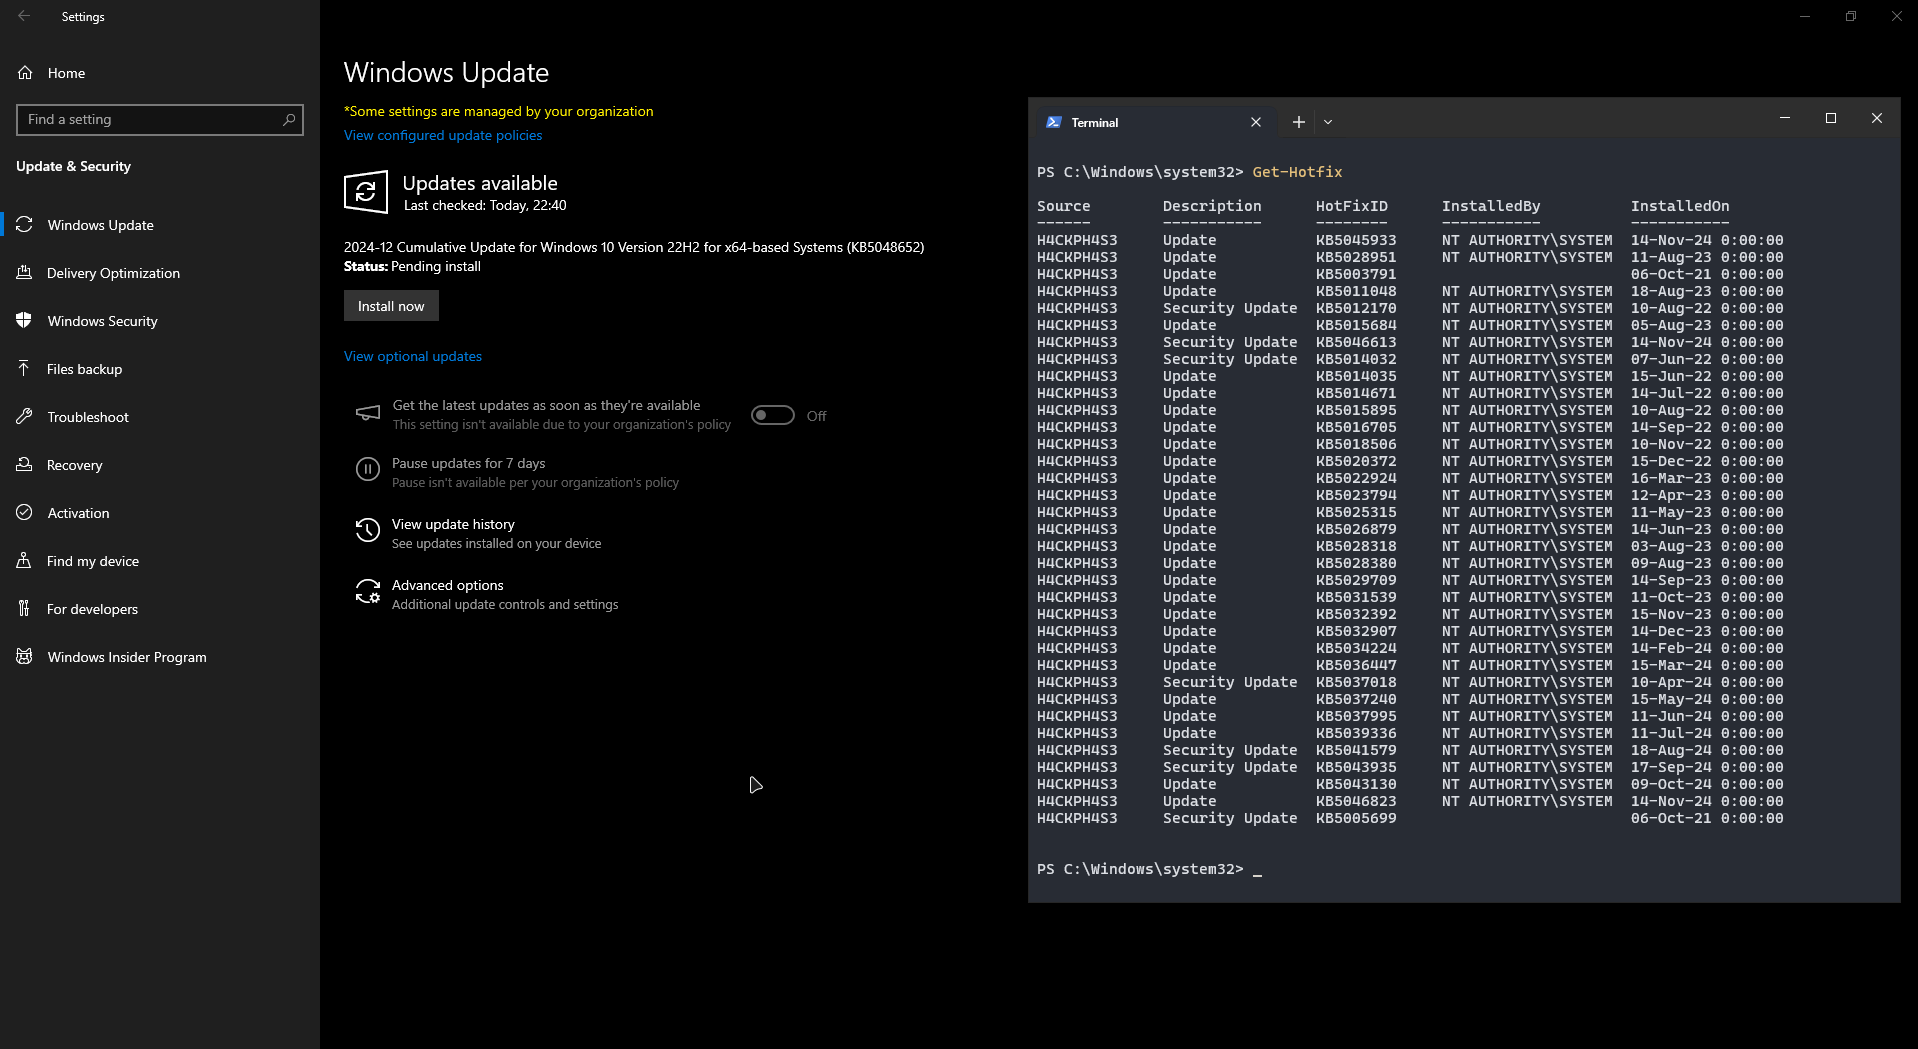
Task: Click the update history clock icon
Action: [x=368, y=530]
